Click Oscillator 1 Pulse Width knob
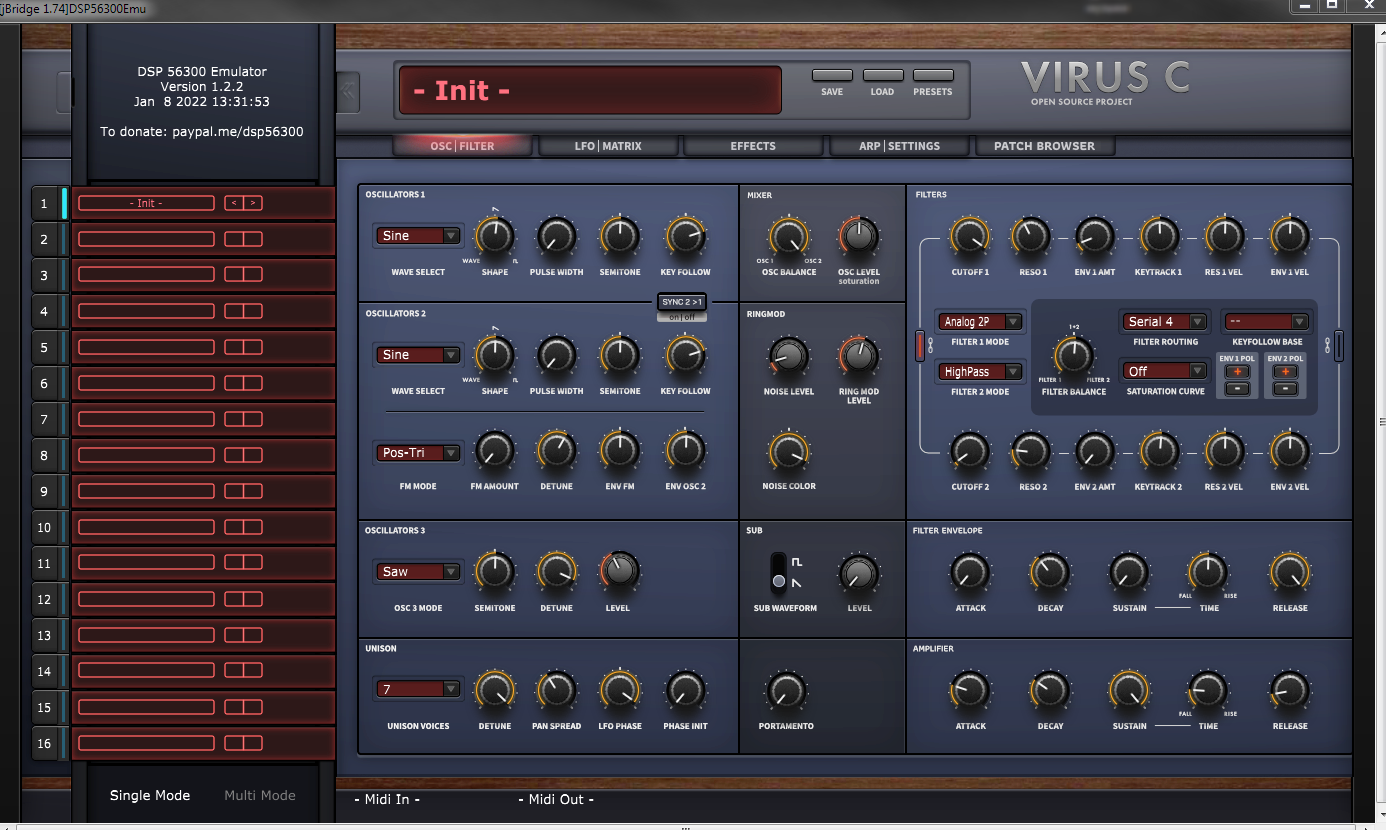 pos(557,236)
